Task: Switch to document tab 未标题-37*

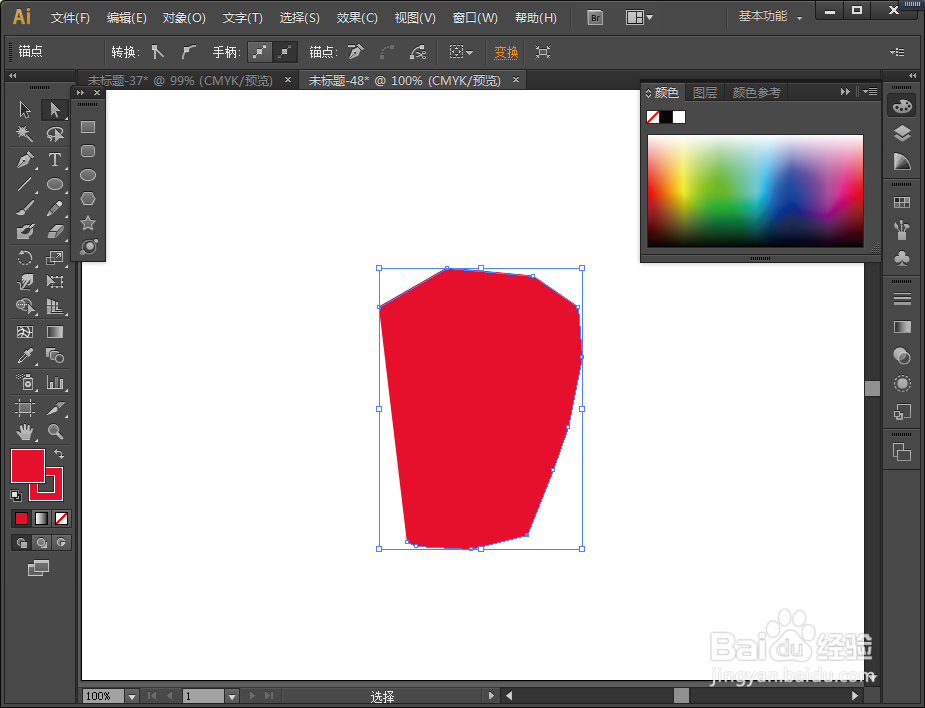Action: point(180,80)
